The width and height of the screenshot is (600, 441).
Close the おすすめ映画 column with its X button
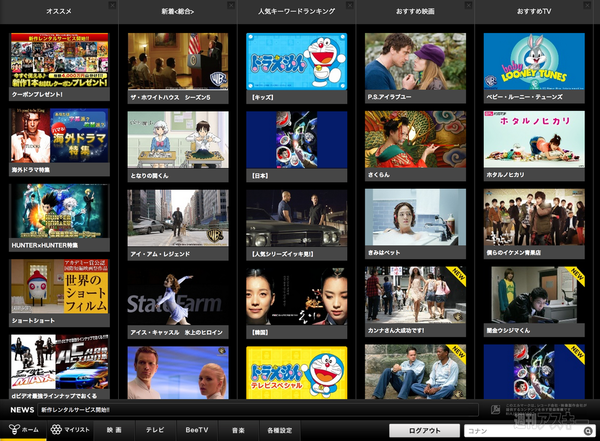tap(468, 5)
